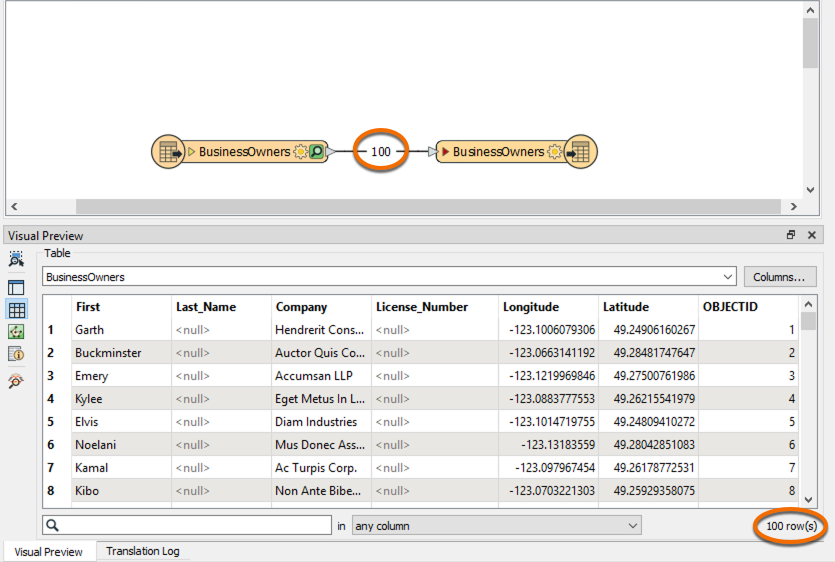Select the cell 'Garth'
835x562 pixels.
(x=122, y=330)
